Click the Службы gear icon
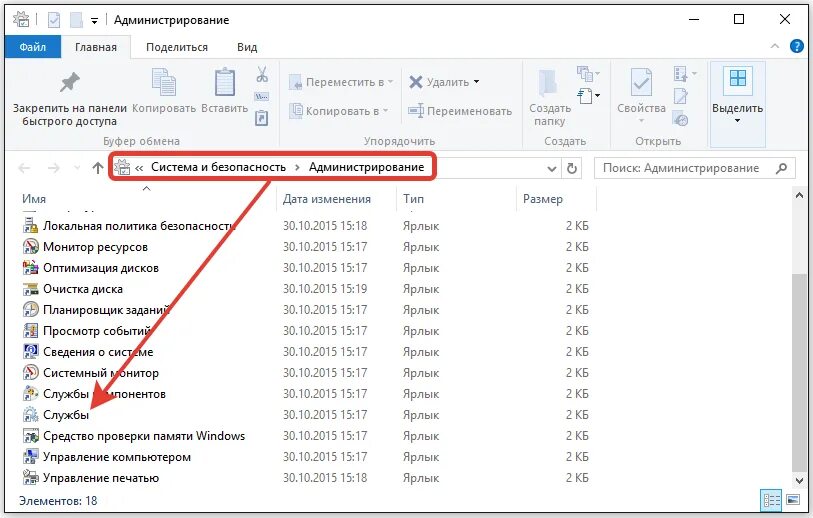813x518 pixels. click(31, 415)
